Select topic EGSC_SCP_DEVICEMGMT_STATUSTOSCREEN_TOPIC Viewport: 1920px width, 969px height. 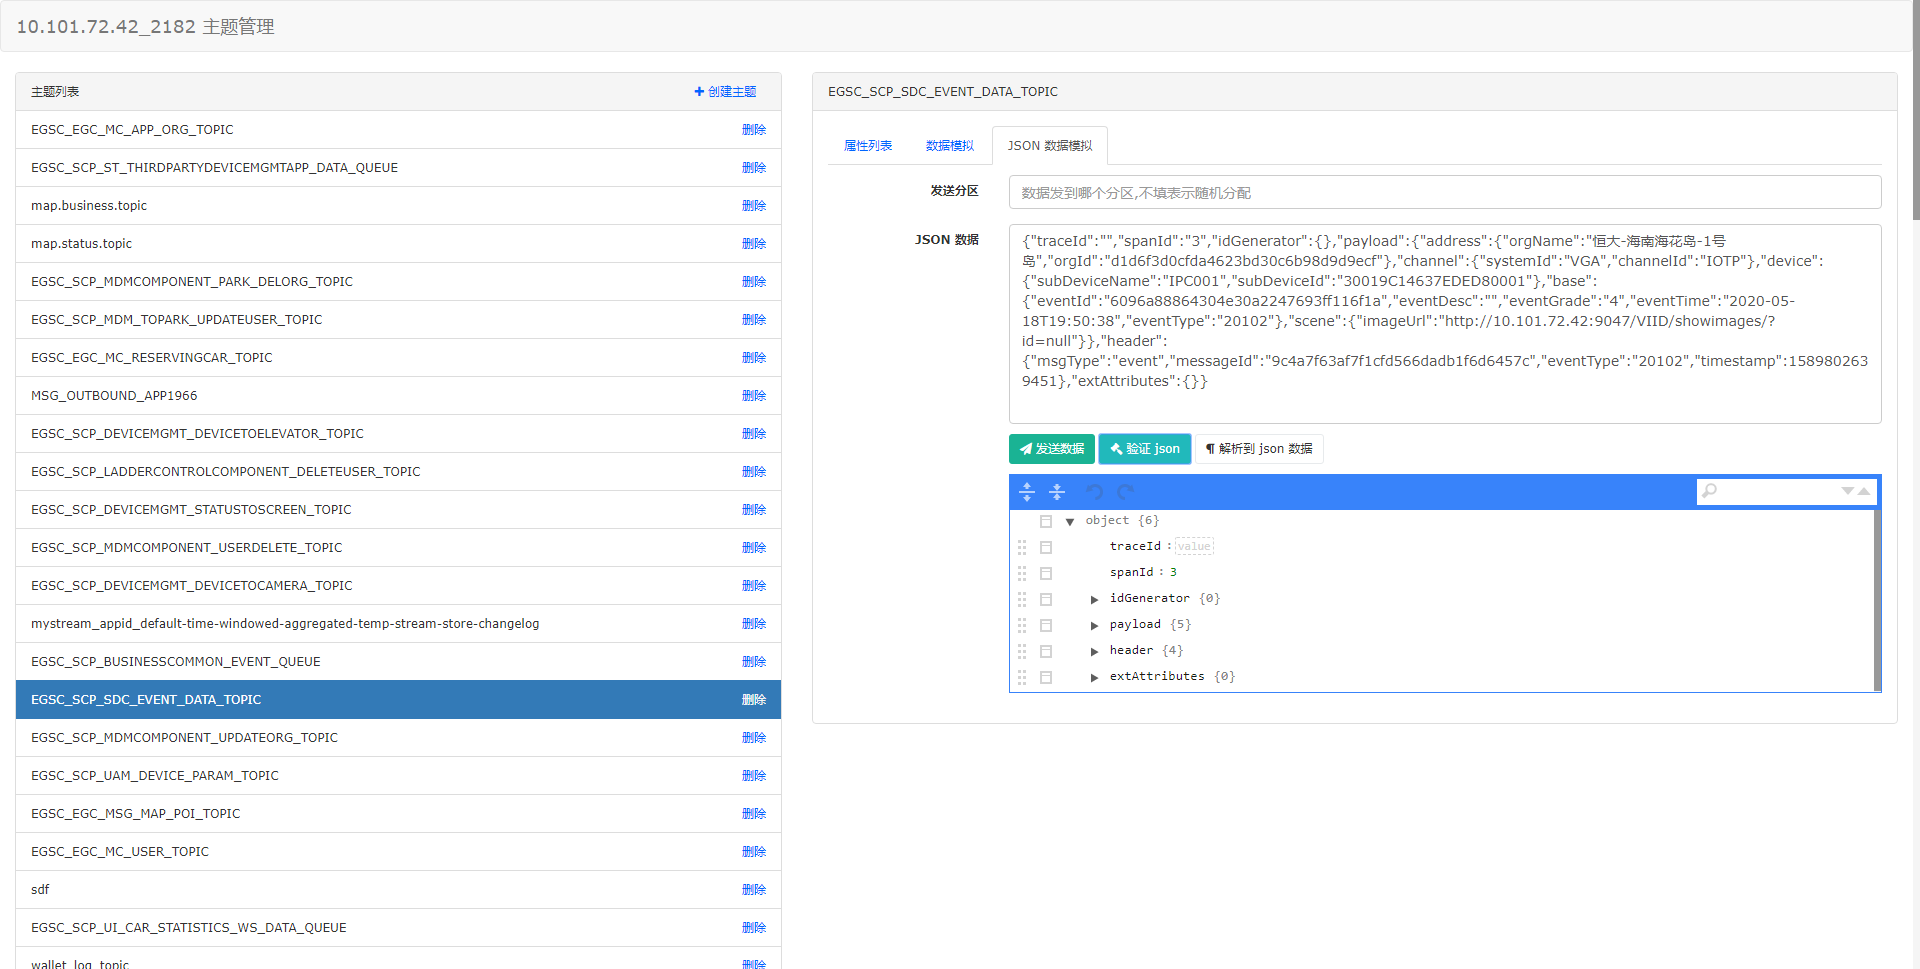click(398, 510)
